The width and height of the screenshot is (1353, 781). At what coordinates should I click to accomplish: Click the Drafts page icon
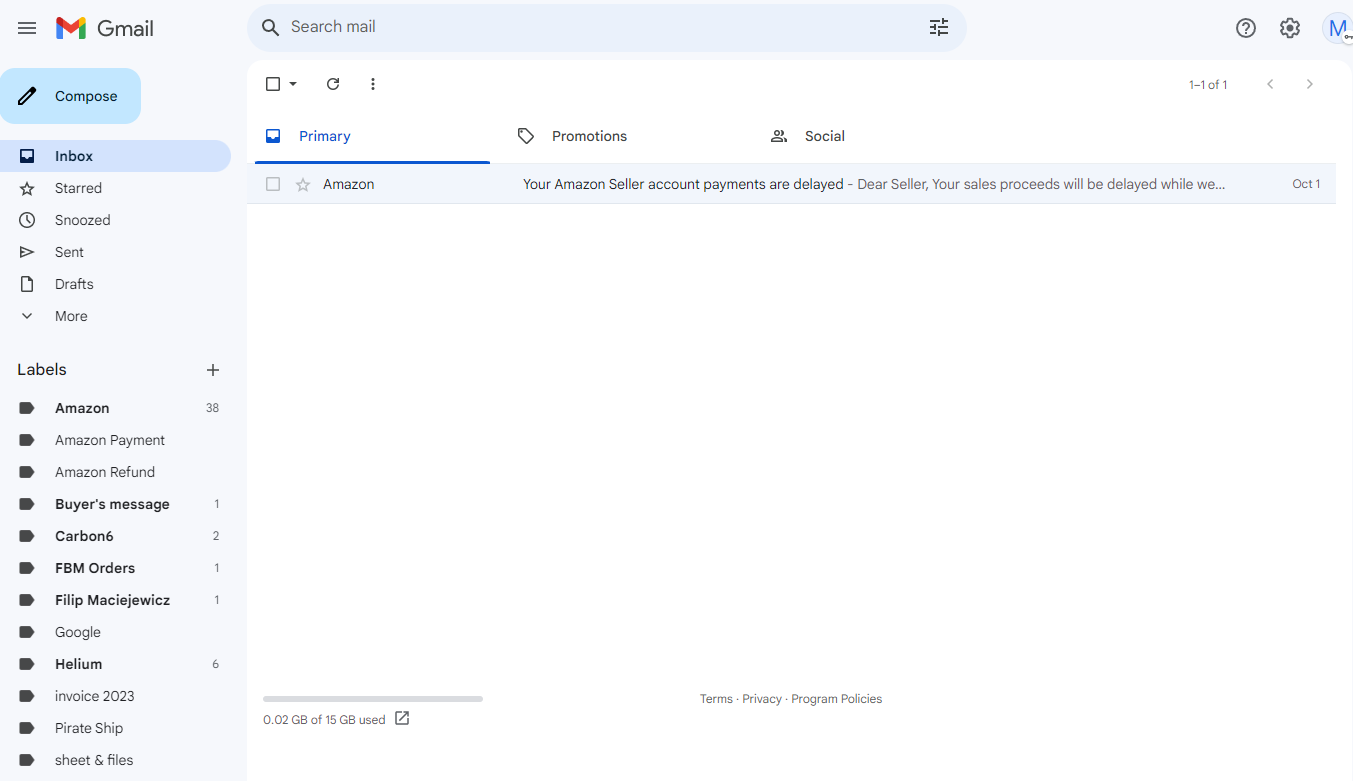(x=27, y=284)
